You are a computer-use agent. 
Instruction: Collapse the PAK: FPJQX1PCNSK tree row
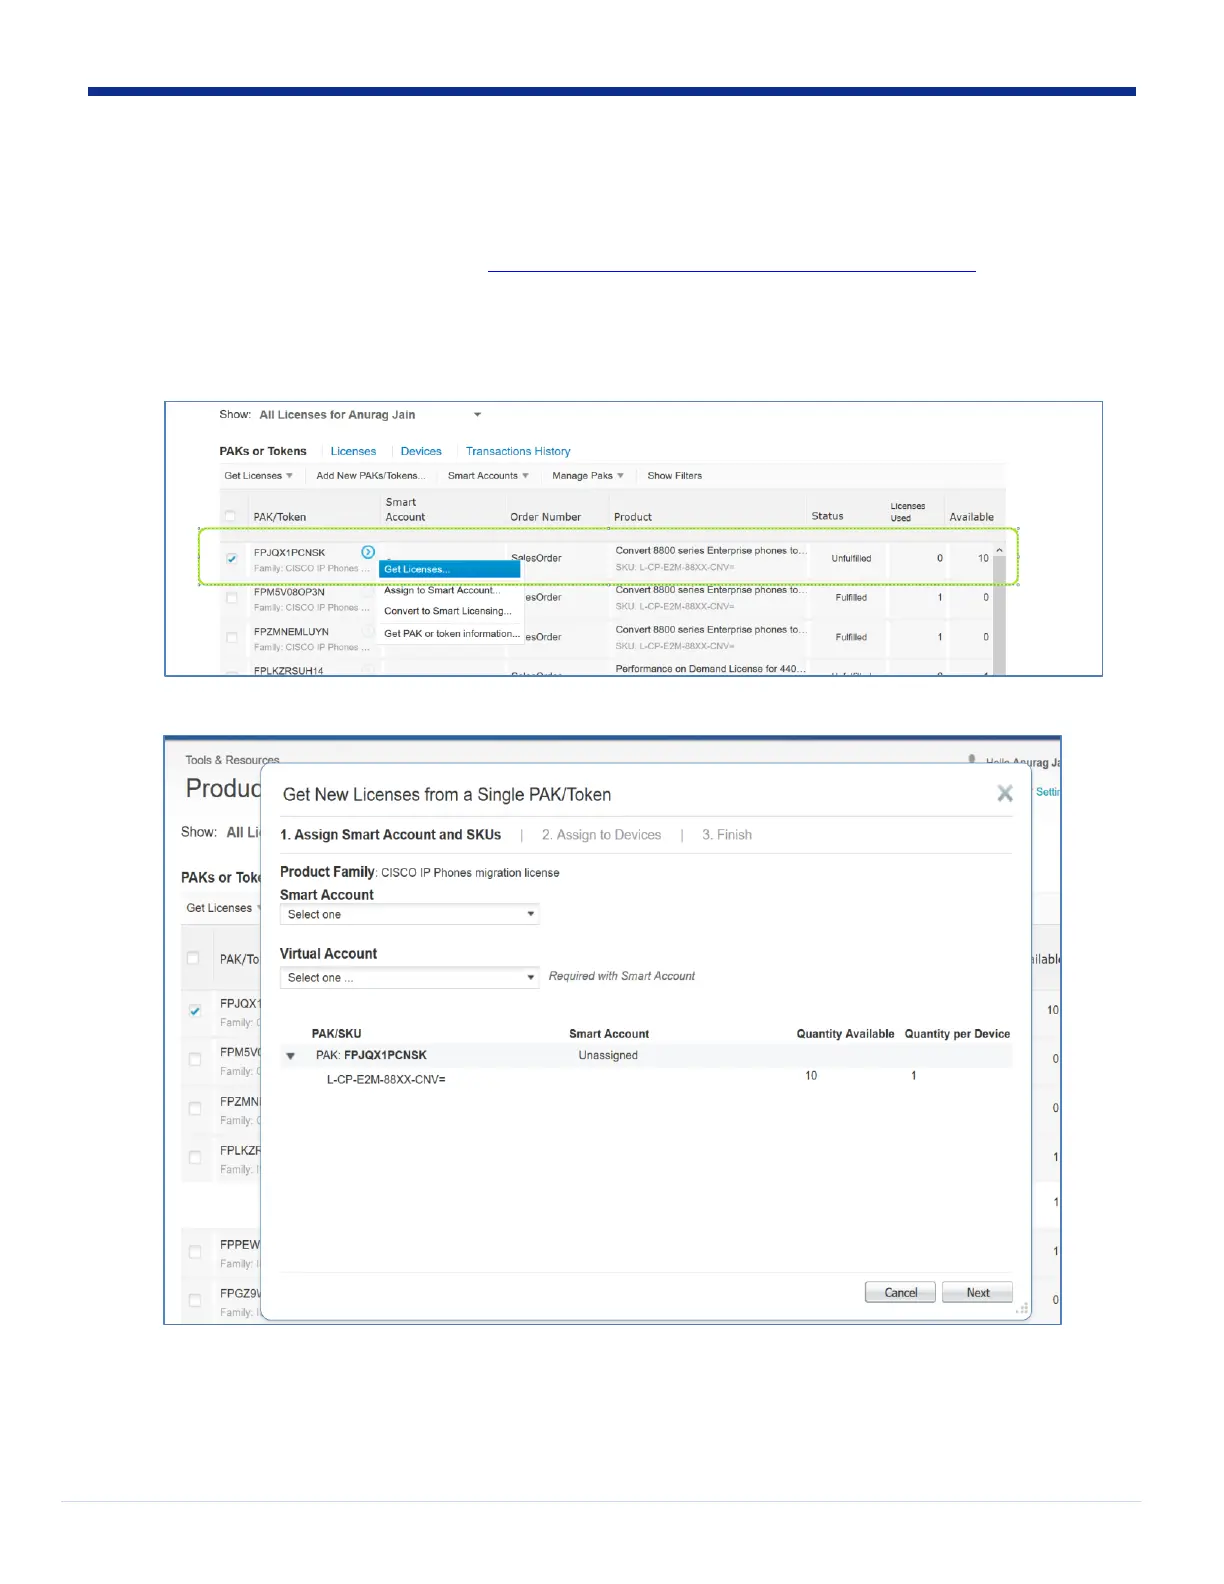point(291,1056)
